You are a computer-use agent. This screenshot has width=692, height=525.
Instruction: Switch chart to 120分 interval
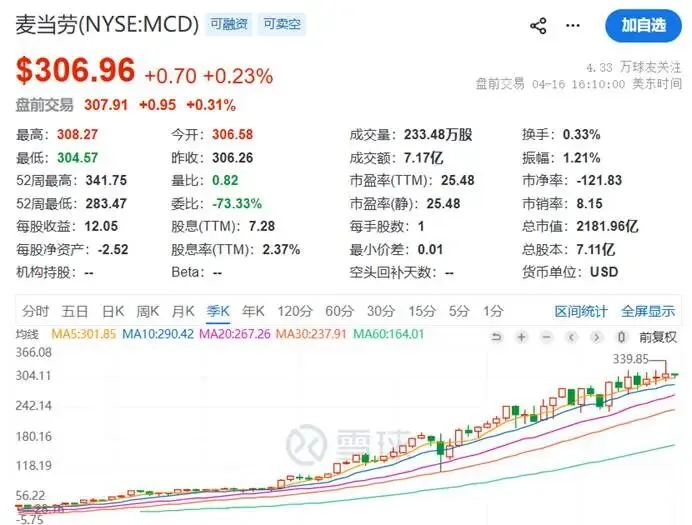pos(295,311)
